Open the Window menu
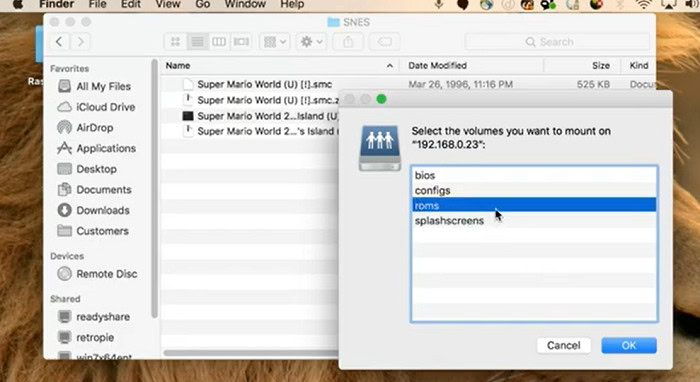700x382 pixels. [x=245, y=4]
